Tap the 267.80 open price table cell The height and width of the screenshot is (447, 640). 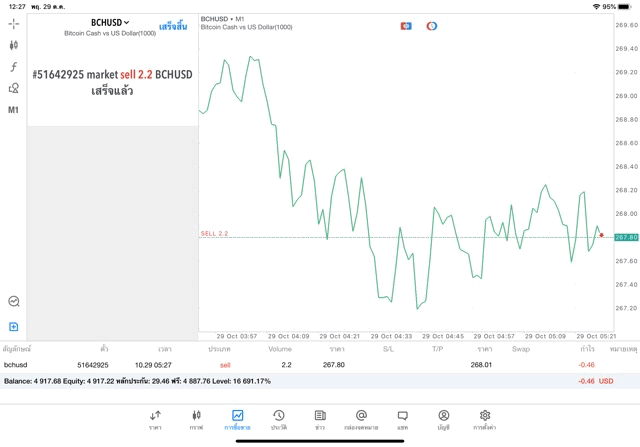click(x=333, y=365)
